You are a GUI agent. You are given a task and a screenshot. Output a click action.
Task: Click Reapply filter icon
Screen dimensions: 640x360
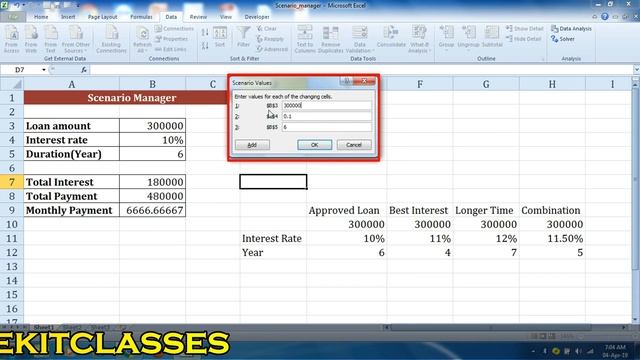[x=270, y=39]
